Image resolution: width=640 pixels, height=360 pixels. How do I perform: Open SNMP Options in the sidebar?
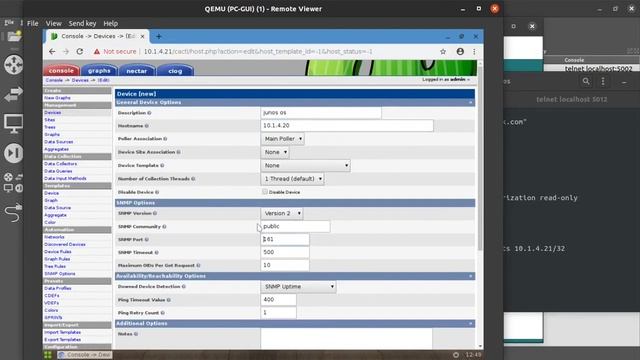pyautogui.click(x=60, y=273)
